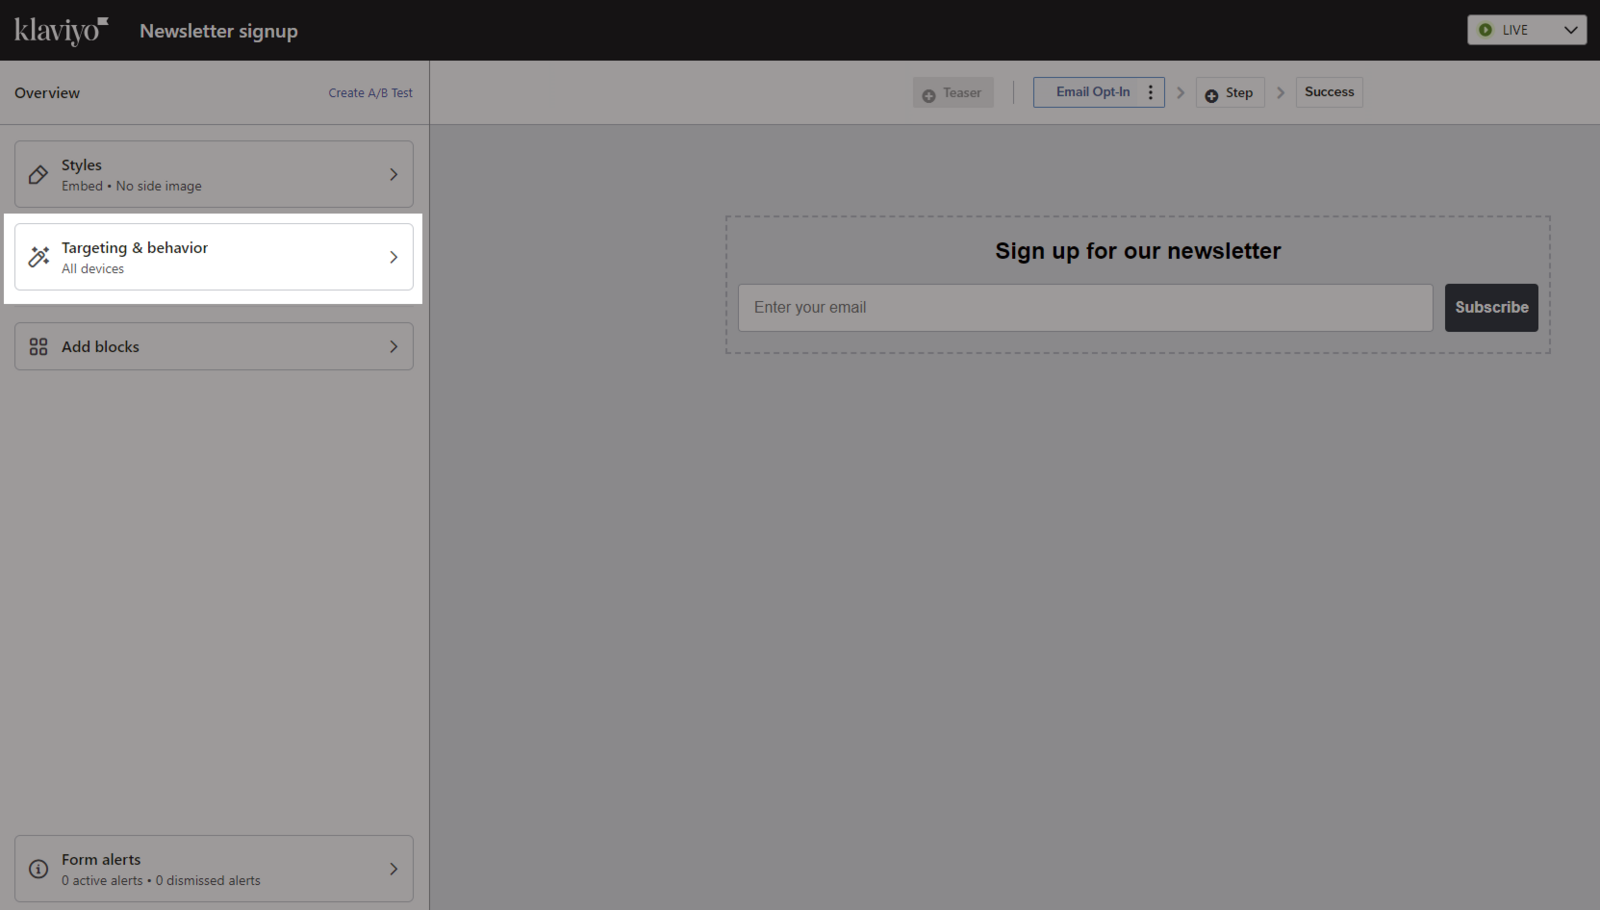Click the Klaviyo logo

click(x=61, y=30)
